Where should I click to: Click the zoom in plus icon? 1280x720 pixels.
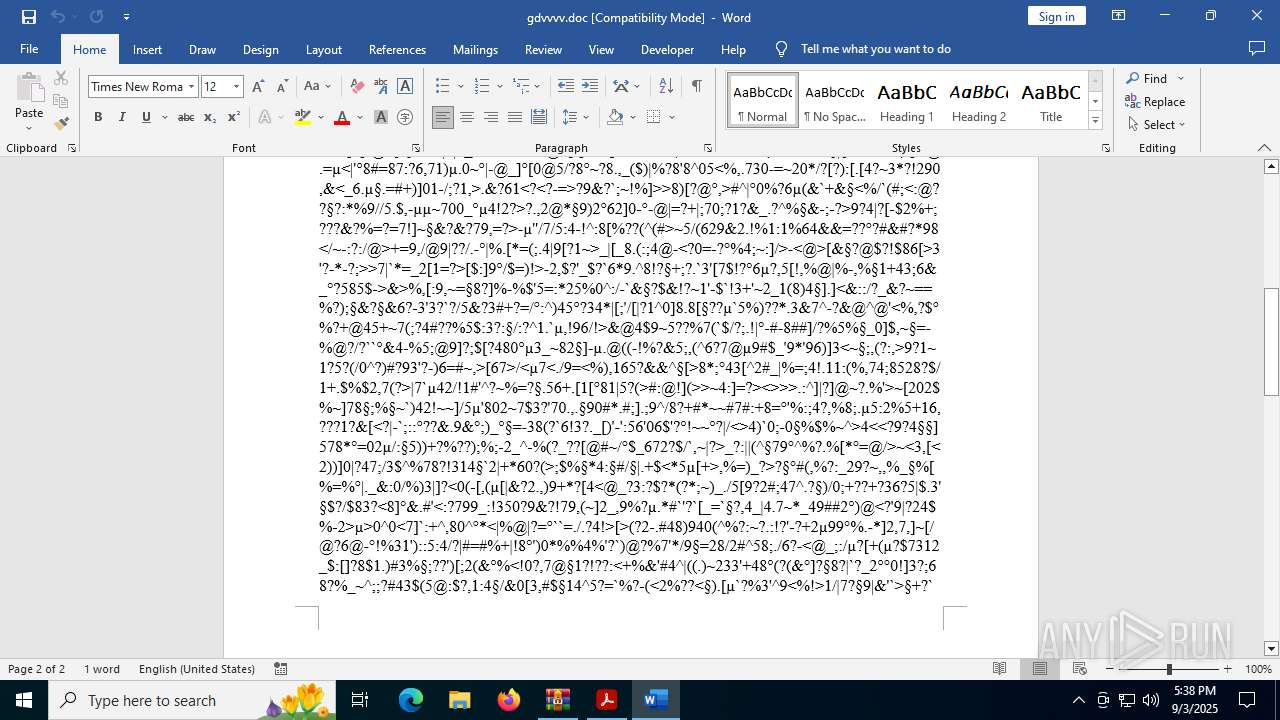pyautogui.click(x=1228, y=669)
